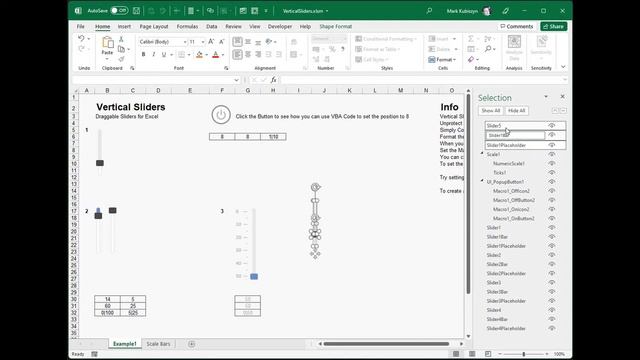Toggle visibility of UI_PopupButton1
This screenshot has height=360, width=640.
click(x=552, y=182)
